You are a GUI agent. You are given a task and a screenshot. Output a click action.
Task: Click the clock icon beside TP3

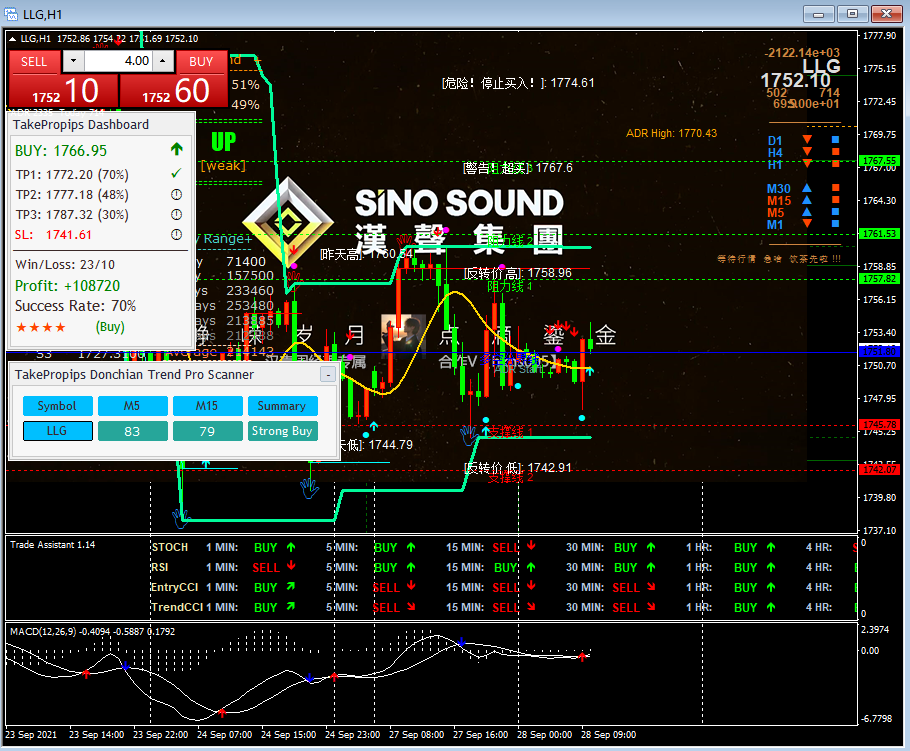point(176,215)
